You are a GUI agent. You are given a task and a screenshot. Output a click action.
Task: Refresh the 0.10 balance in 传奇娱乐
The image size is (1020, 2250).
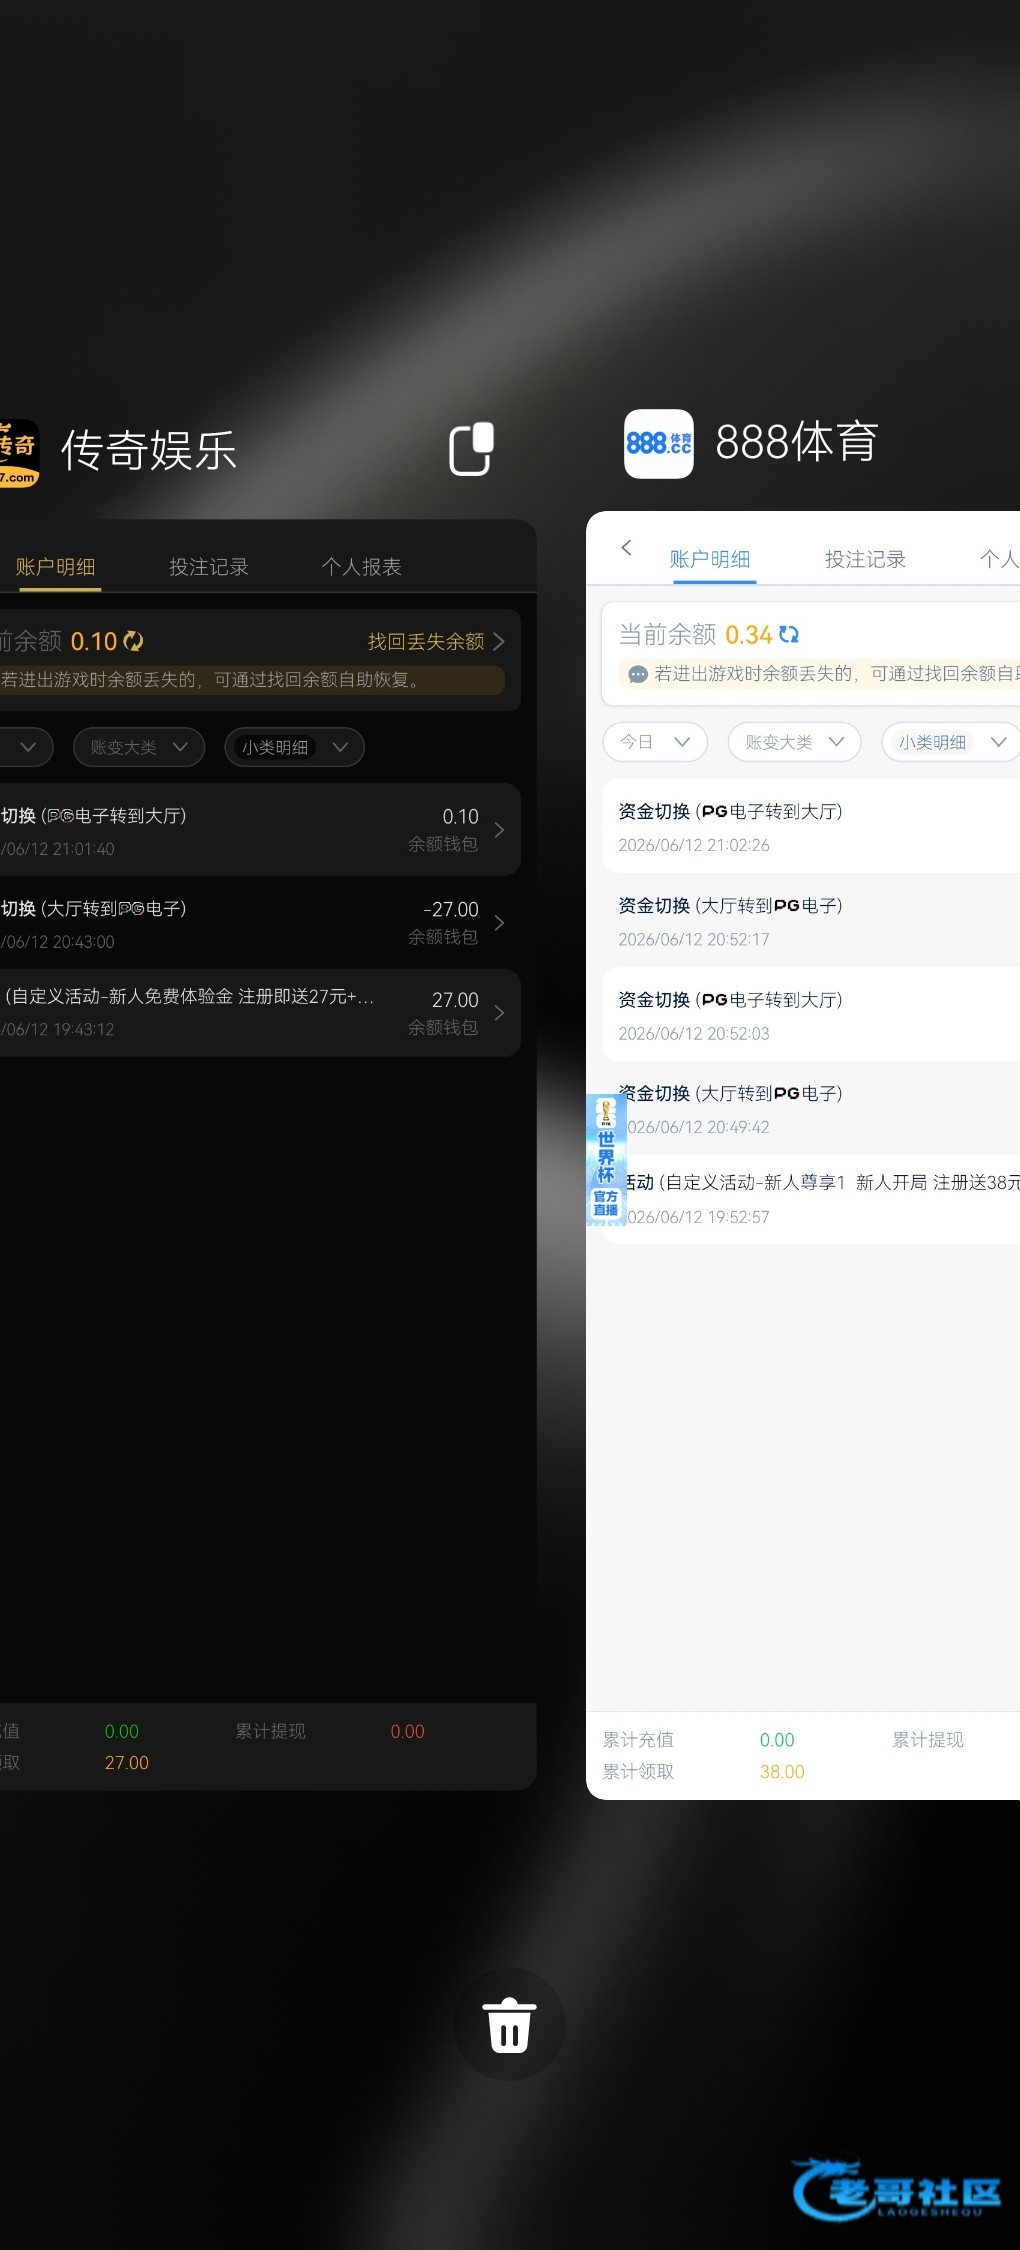pos(133,641)
